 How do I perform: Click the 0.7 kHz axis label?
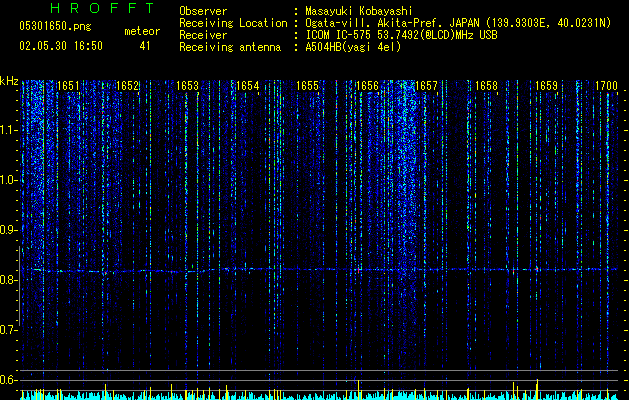pyautogui.click(x=8, y=330)
